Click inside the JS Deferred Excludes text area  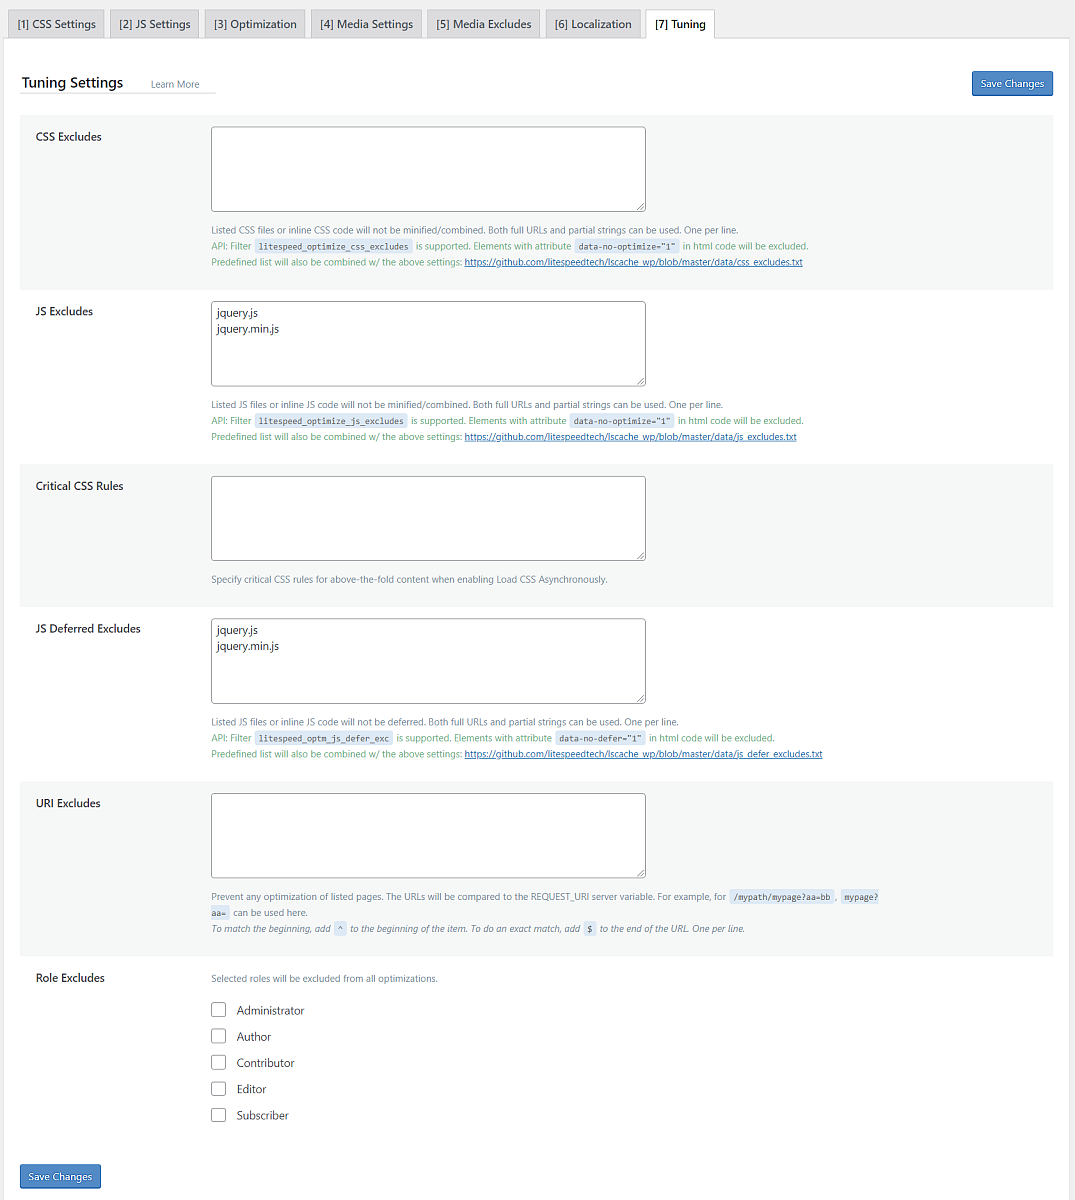tap(428, 661)
